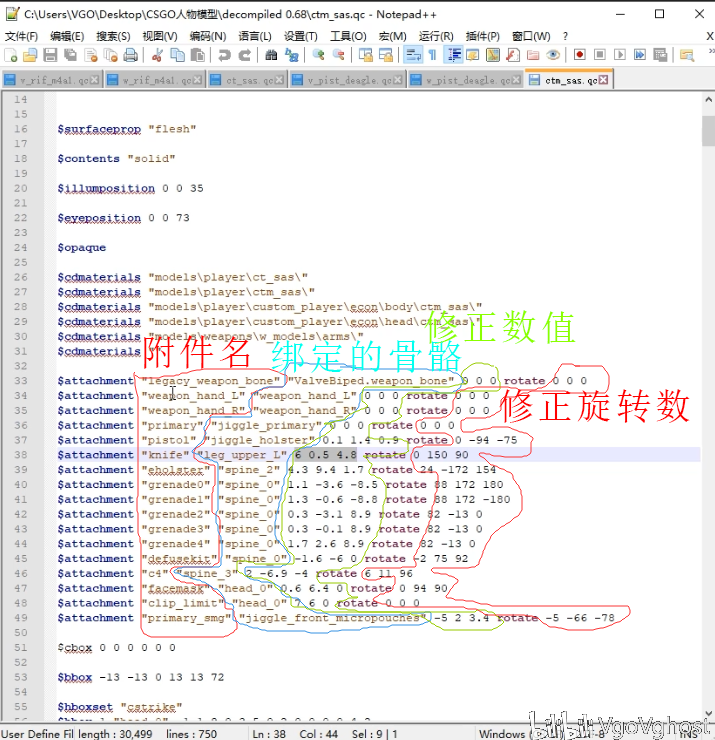The height and width of the screenshot is (740, 715).
Task: Click the $surfaceprop "flesh" line
Action: pos(126,129)
